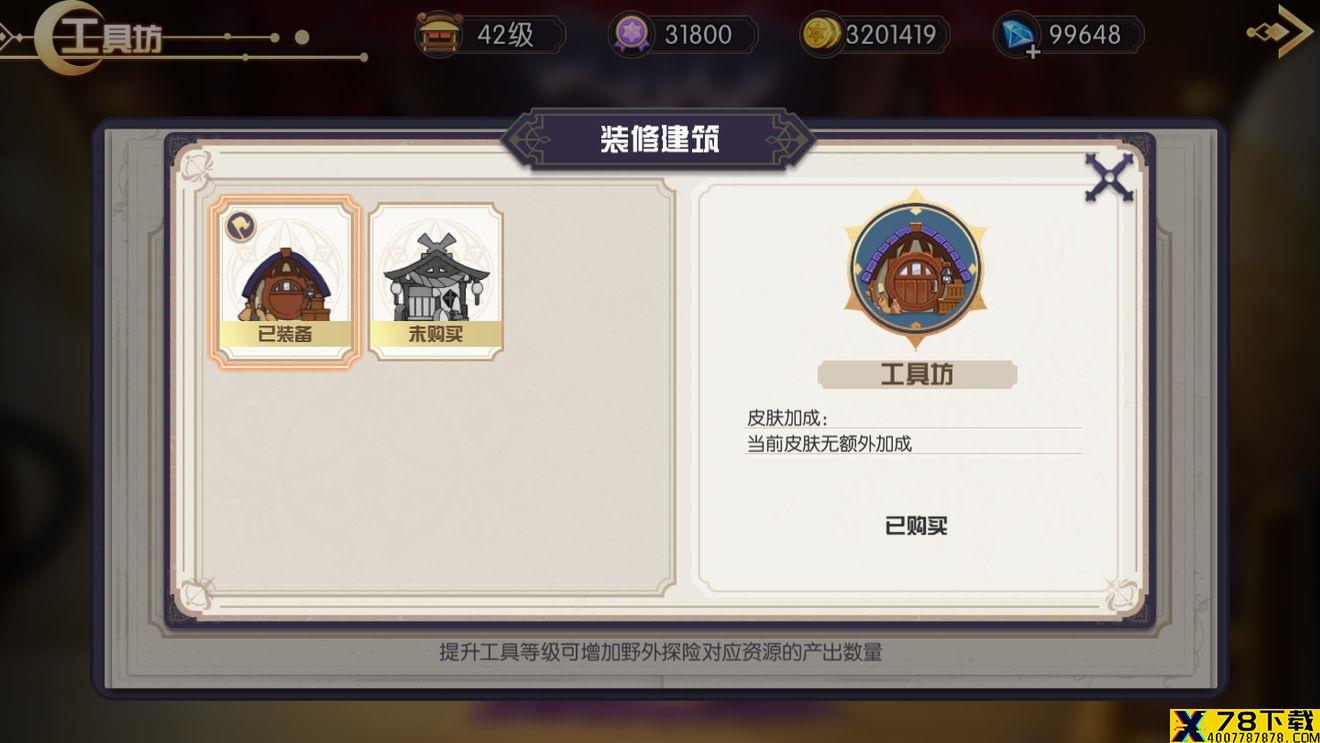Viewport: 1320px width, 743px height.
Task: Click the 已购买 status button
Action: pyautogui.click(x=916, y=526)
